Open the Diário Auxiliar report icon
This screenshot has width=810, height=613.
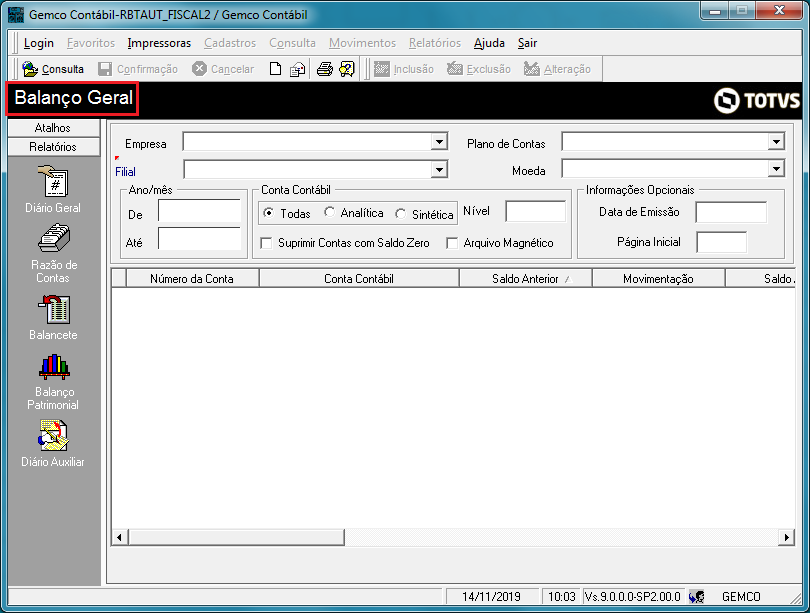53,435
